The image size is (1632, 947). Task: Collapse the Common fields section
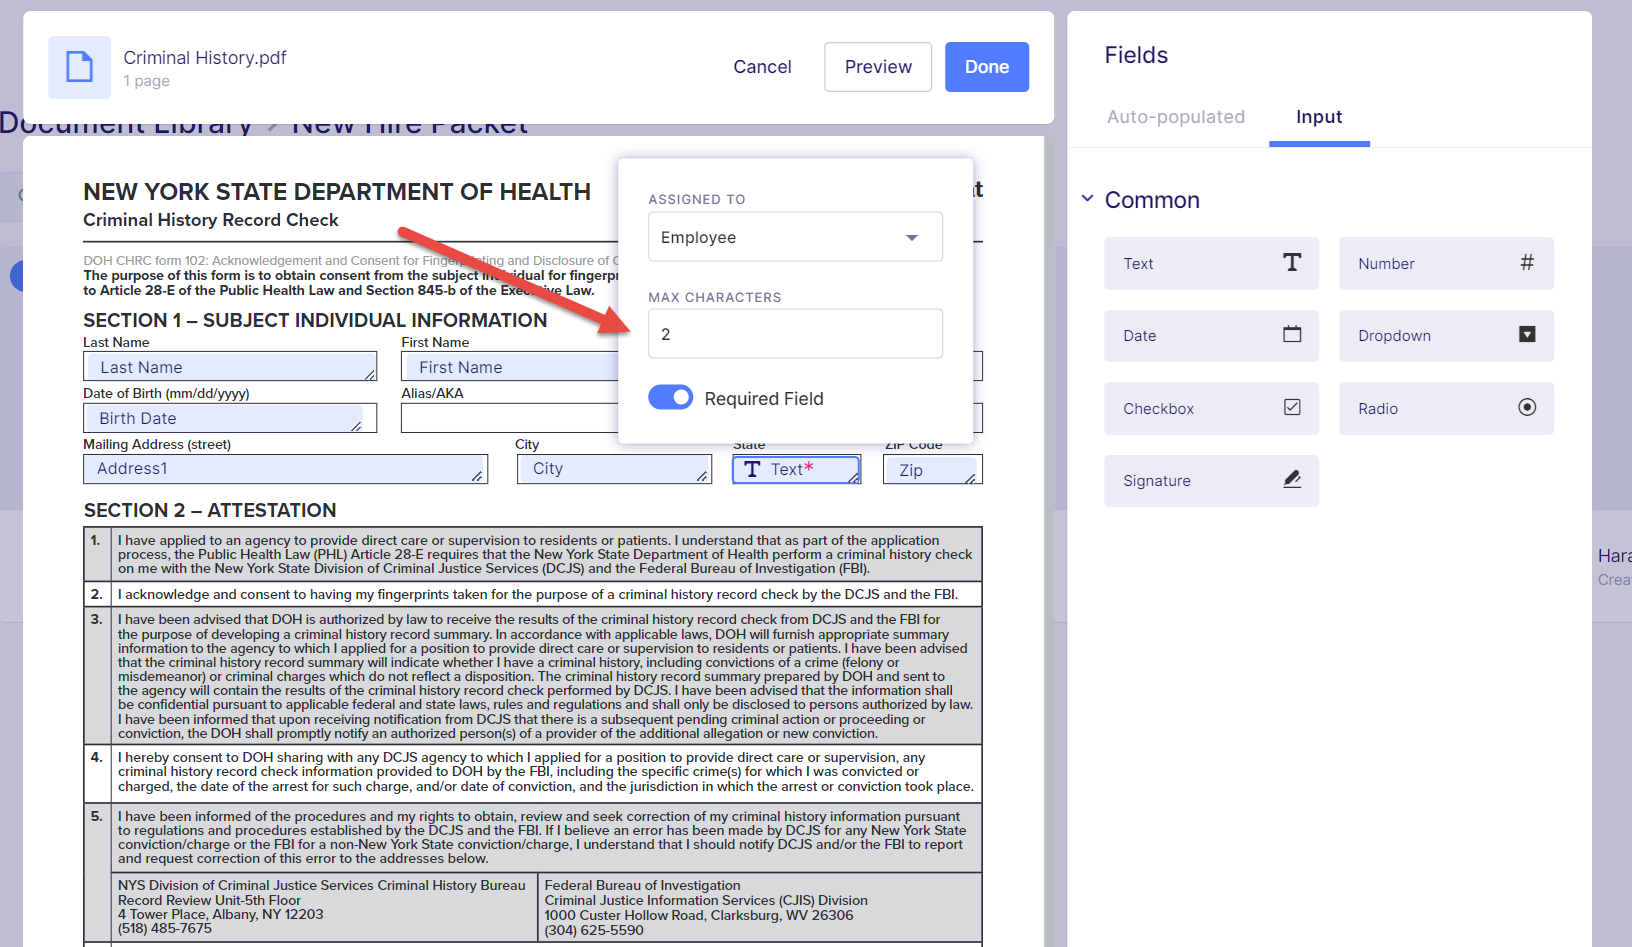pos(1087,199)
